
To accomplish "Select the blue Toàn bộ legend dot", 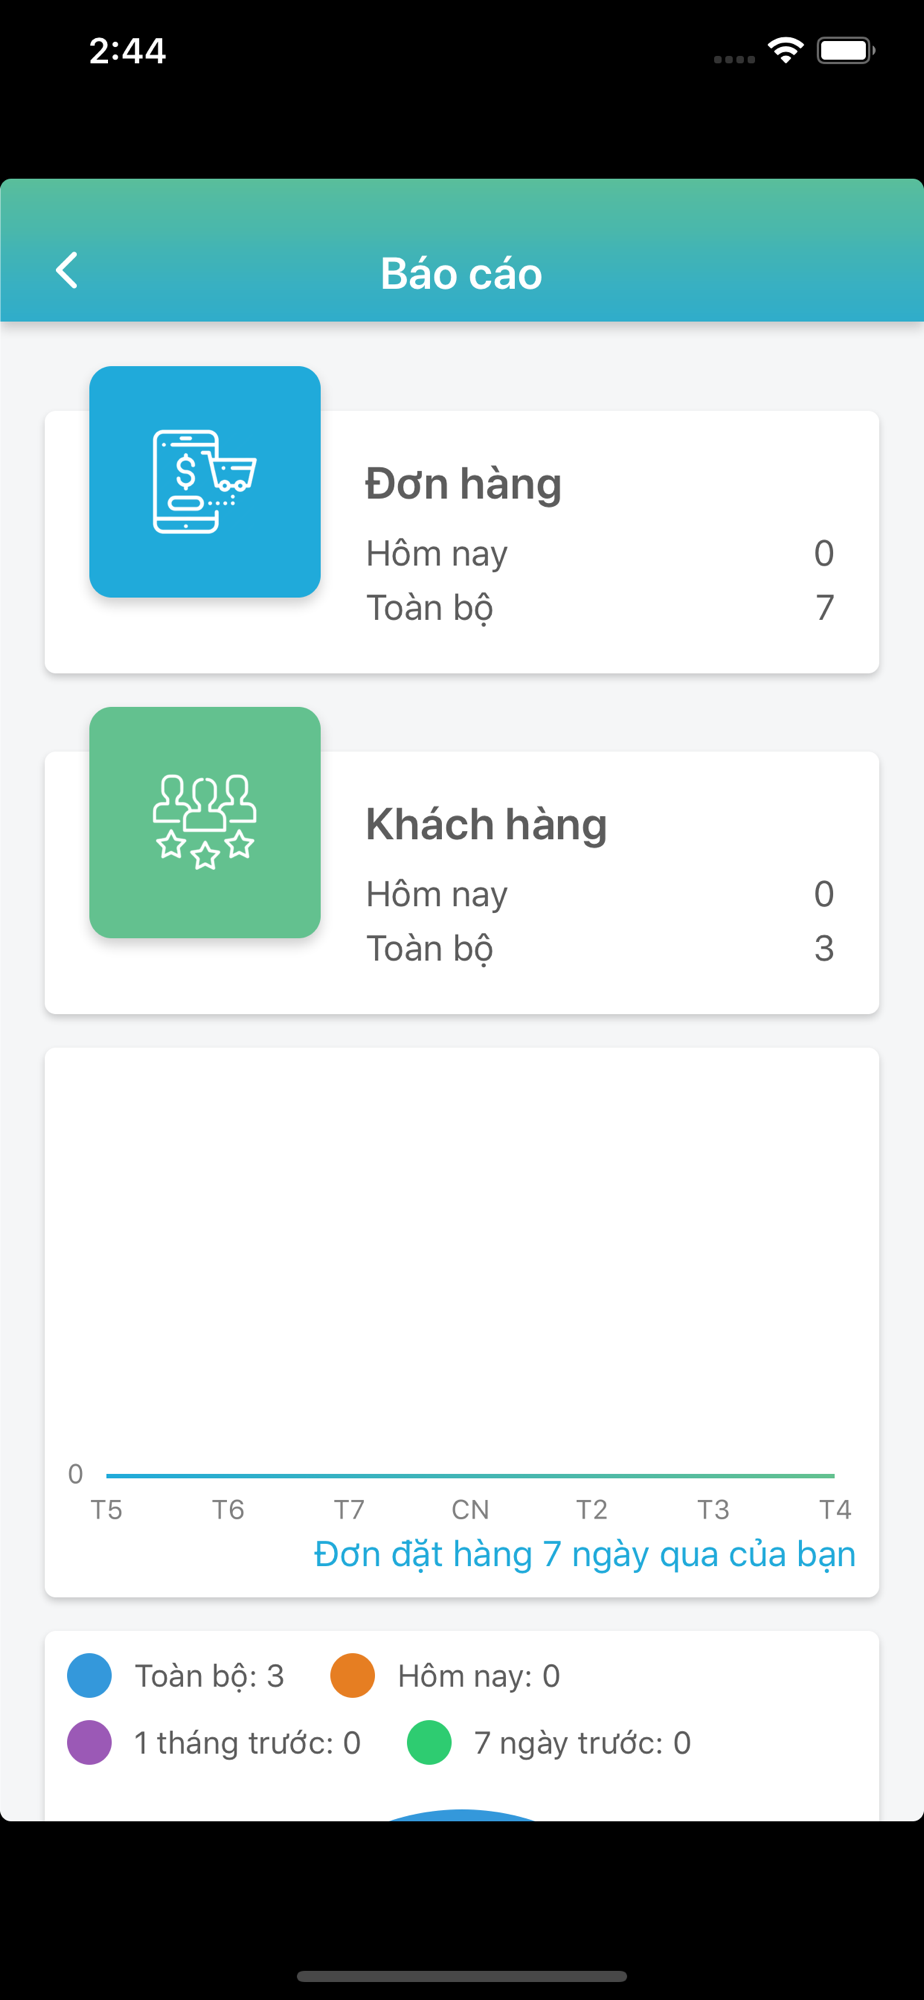I will (89, 1676).
